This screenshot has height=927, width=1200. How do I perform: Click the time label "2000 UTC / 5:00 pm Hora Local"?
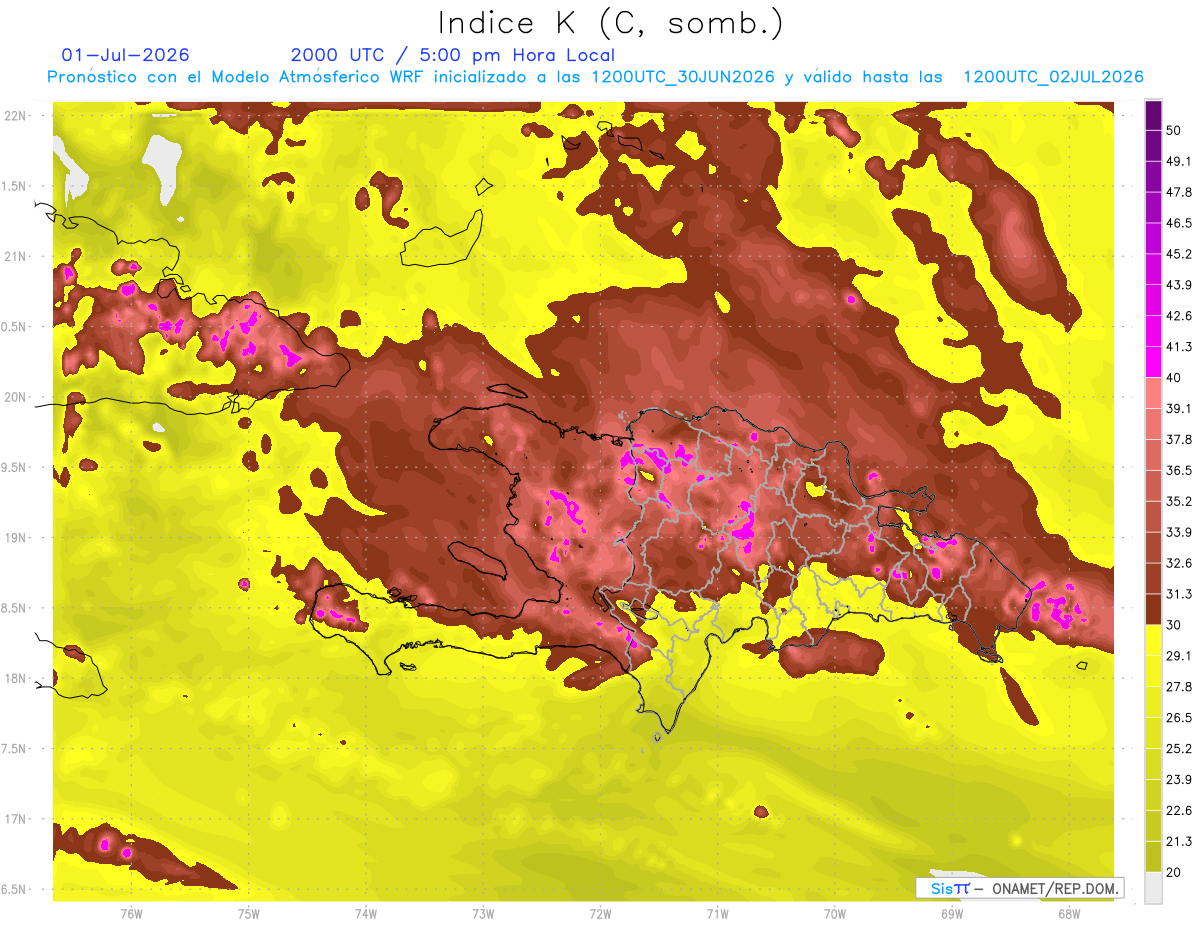452,55
